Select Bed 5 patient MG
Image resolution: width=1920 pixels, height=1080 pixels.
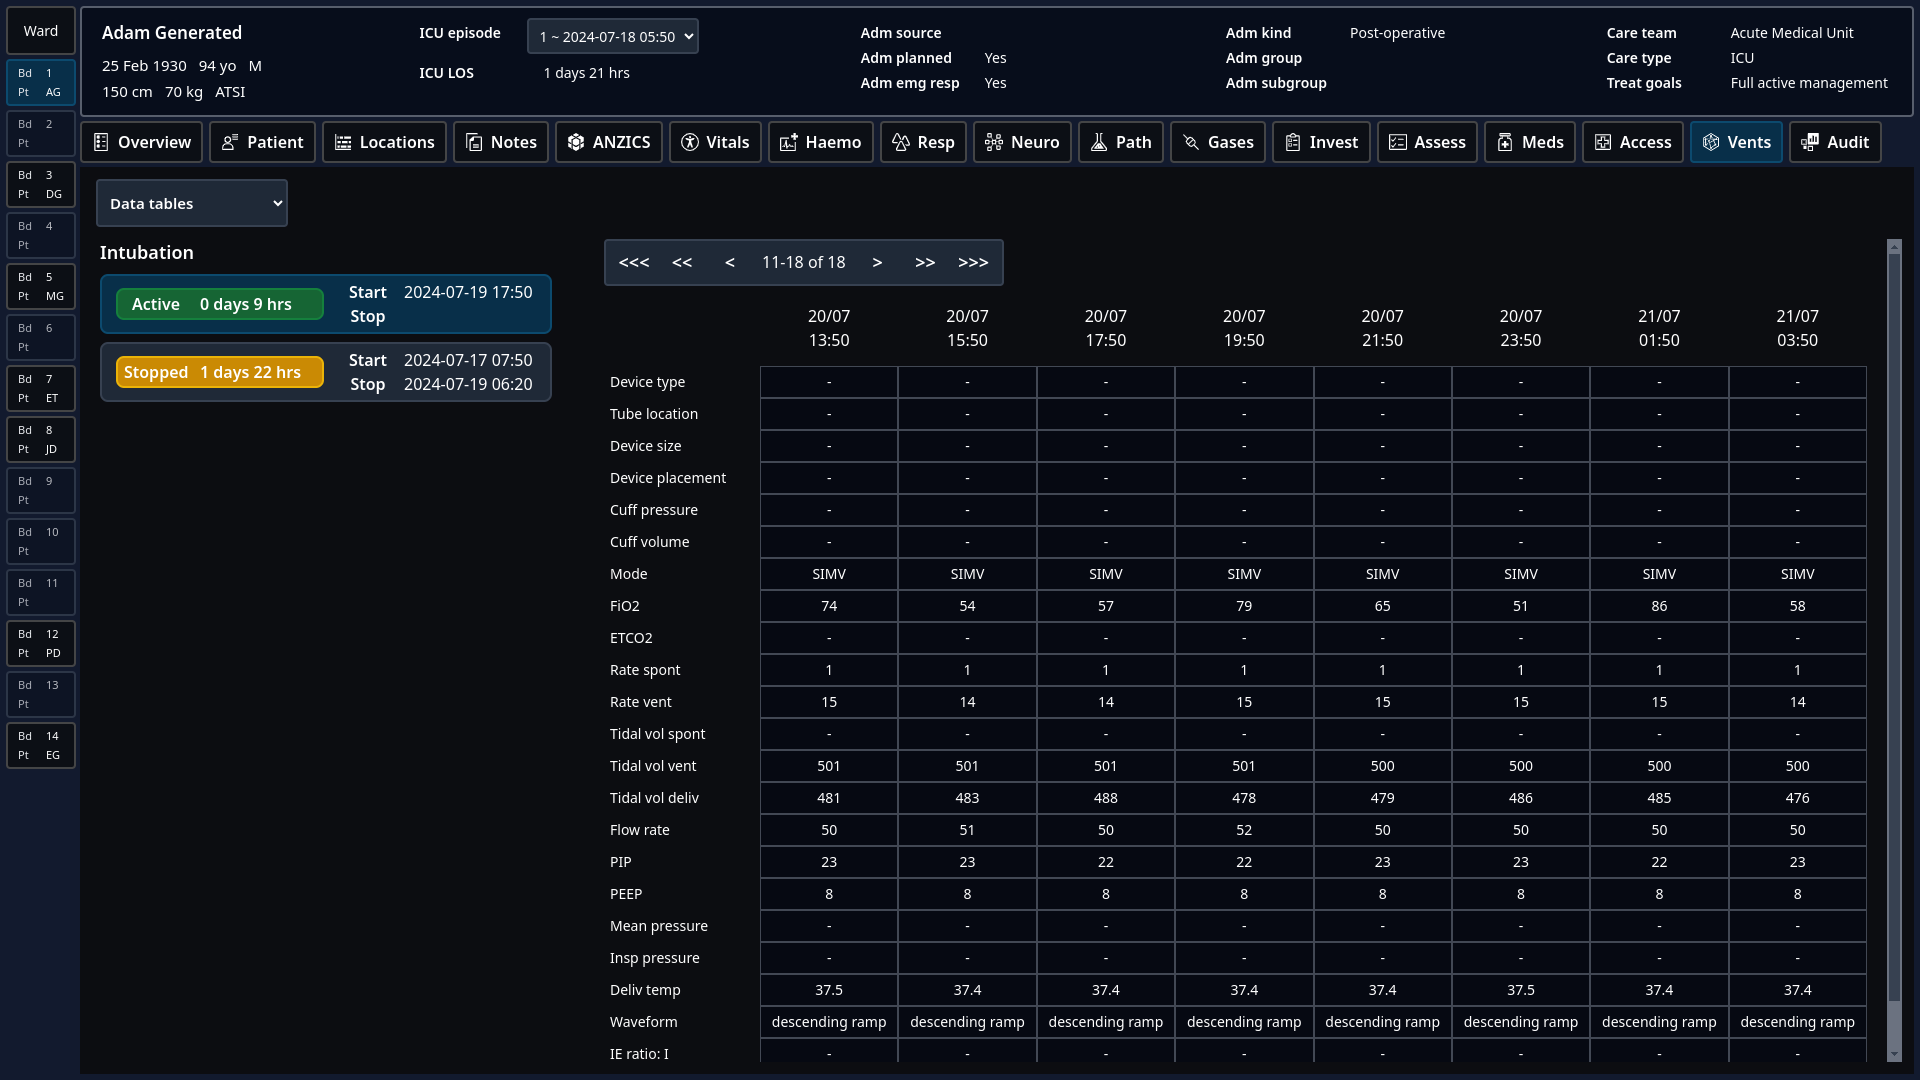tap(41, 287)
